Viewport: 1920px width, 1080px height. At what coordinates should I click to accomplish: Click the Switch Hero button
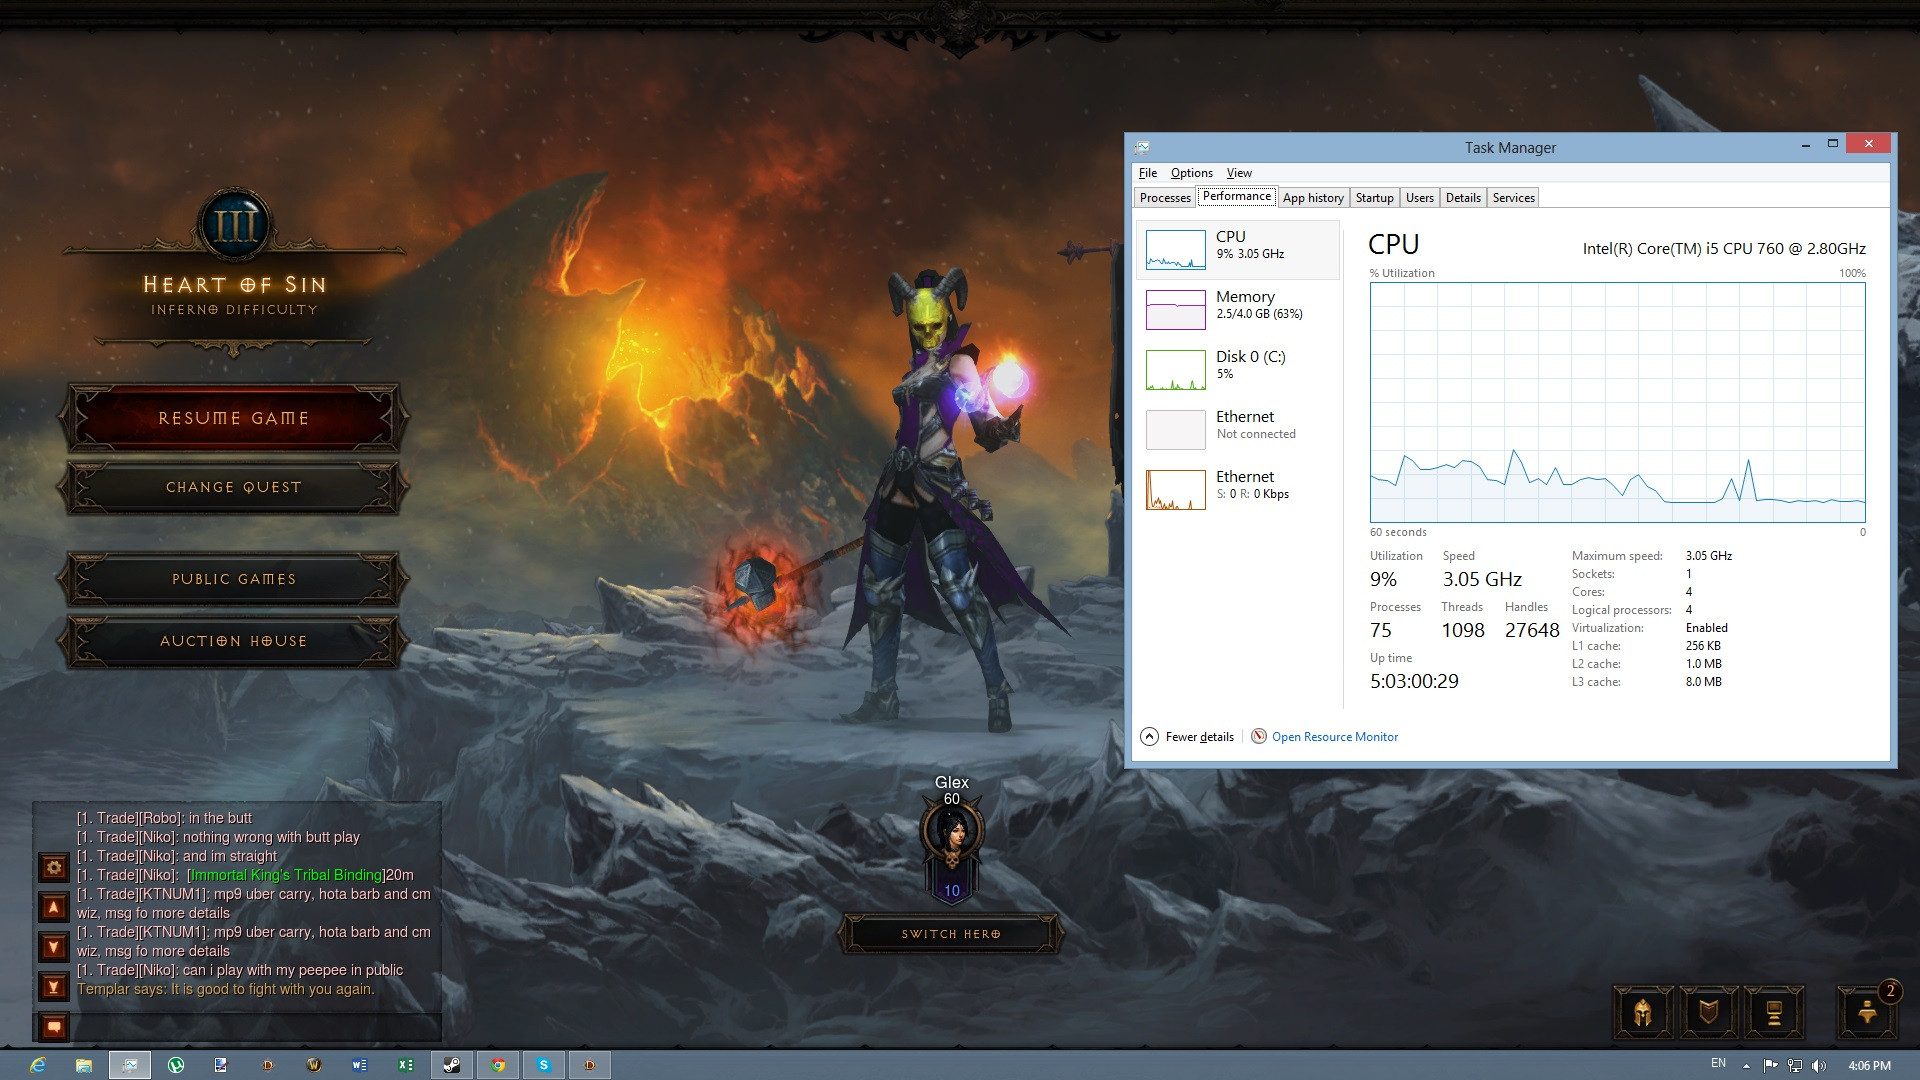tap(951, 934)
